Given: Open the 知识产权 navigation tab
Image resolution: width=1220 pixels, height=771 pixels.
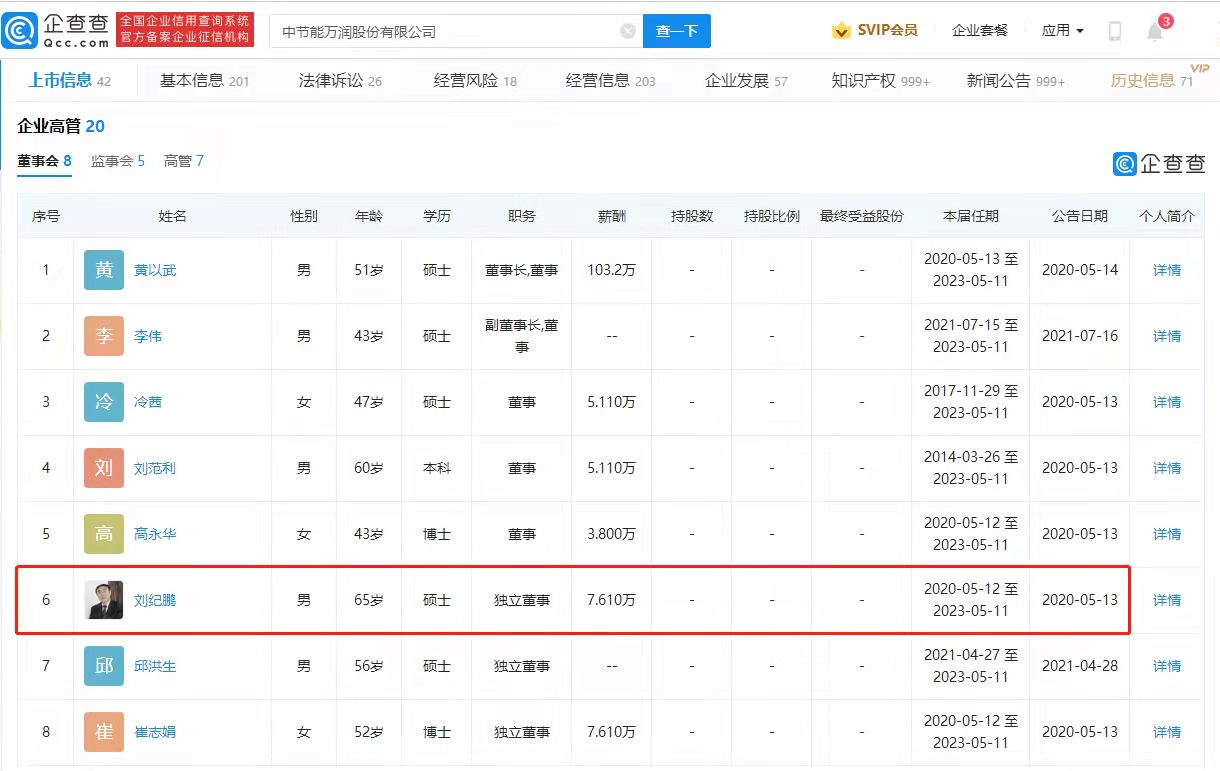Looking at the screenshot, I should point(880,81).
